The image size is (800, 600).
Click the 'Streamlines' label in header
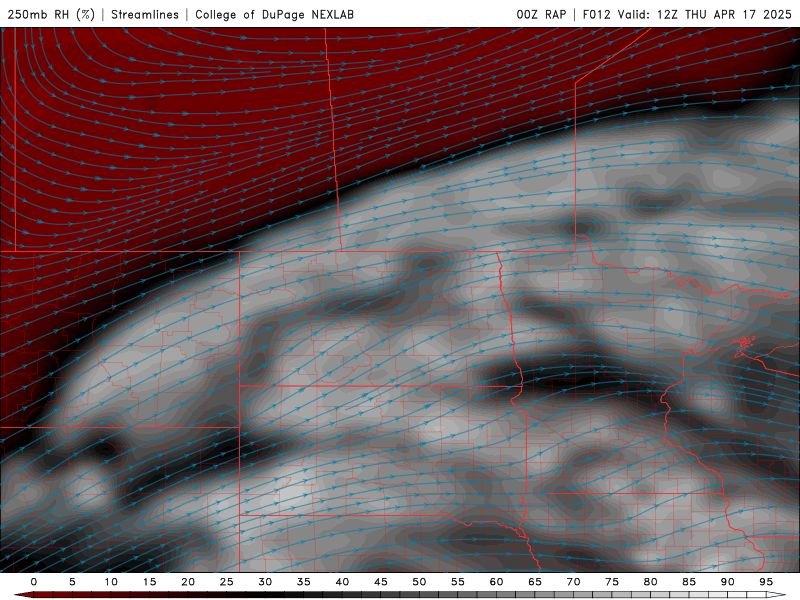coord(145,14)
